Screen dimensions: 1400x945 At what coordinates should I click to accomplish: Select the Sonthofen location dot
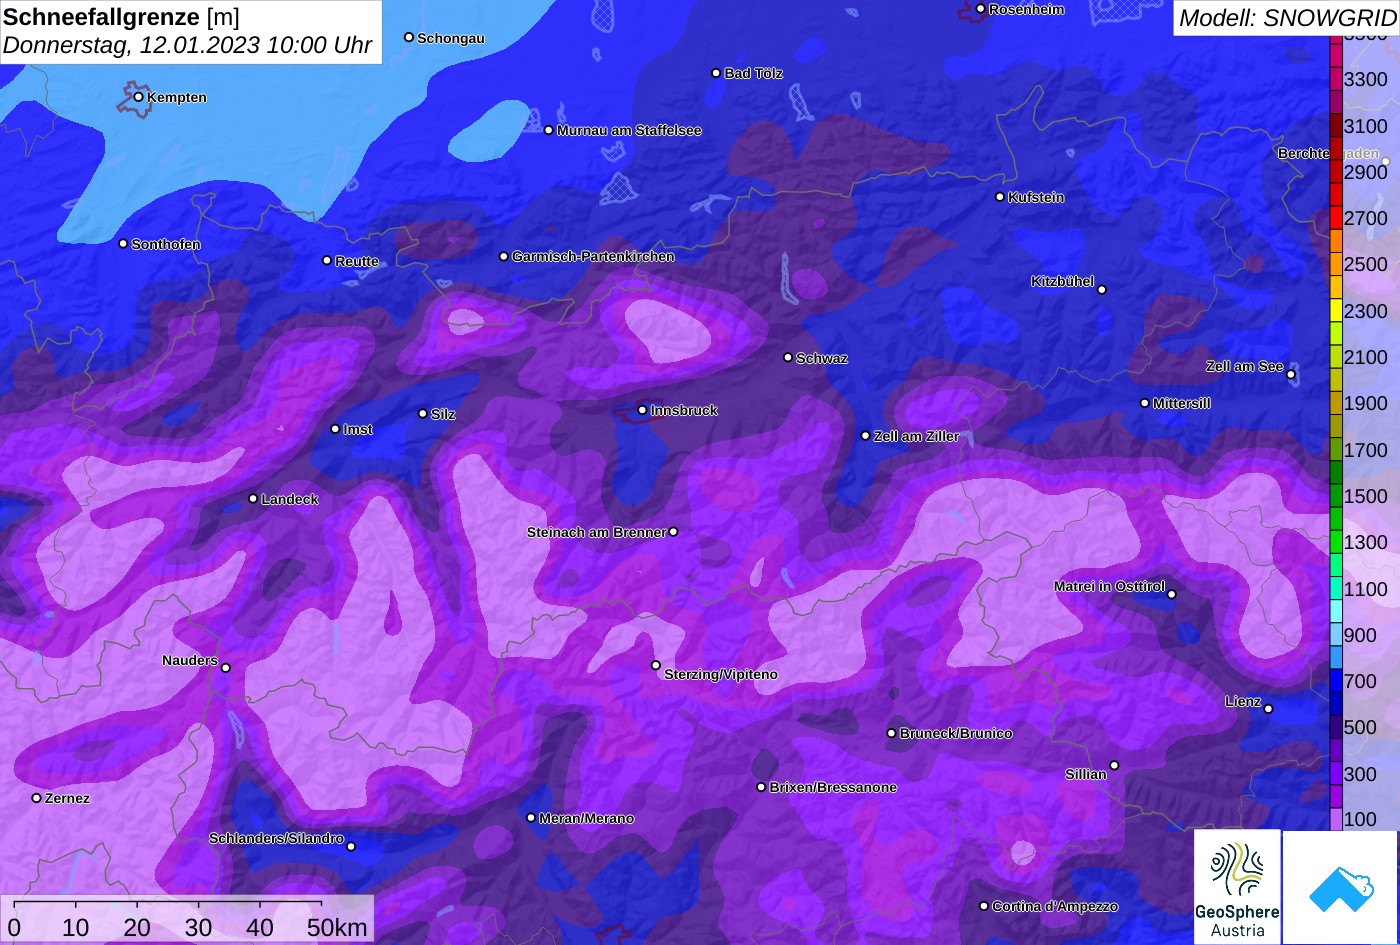(x=123, y=244)
